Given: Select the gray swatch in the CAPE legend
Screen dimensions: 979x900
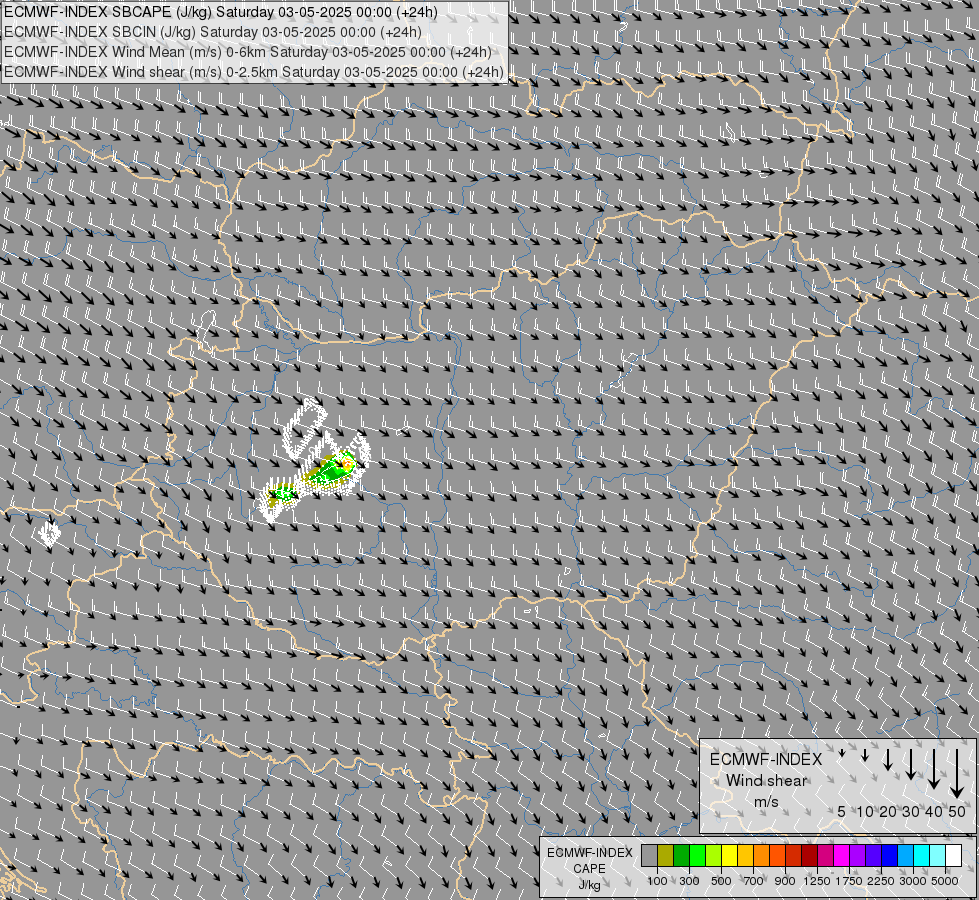Looking at the screenshot, I should (x=650, y=856).
